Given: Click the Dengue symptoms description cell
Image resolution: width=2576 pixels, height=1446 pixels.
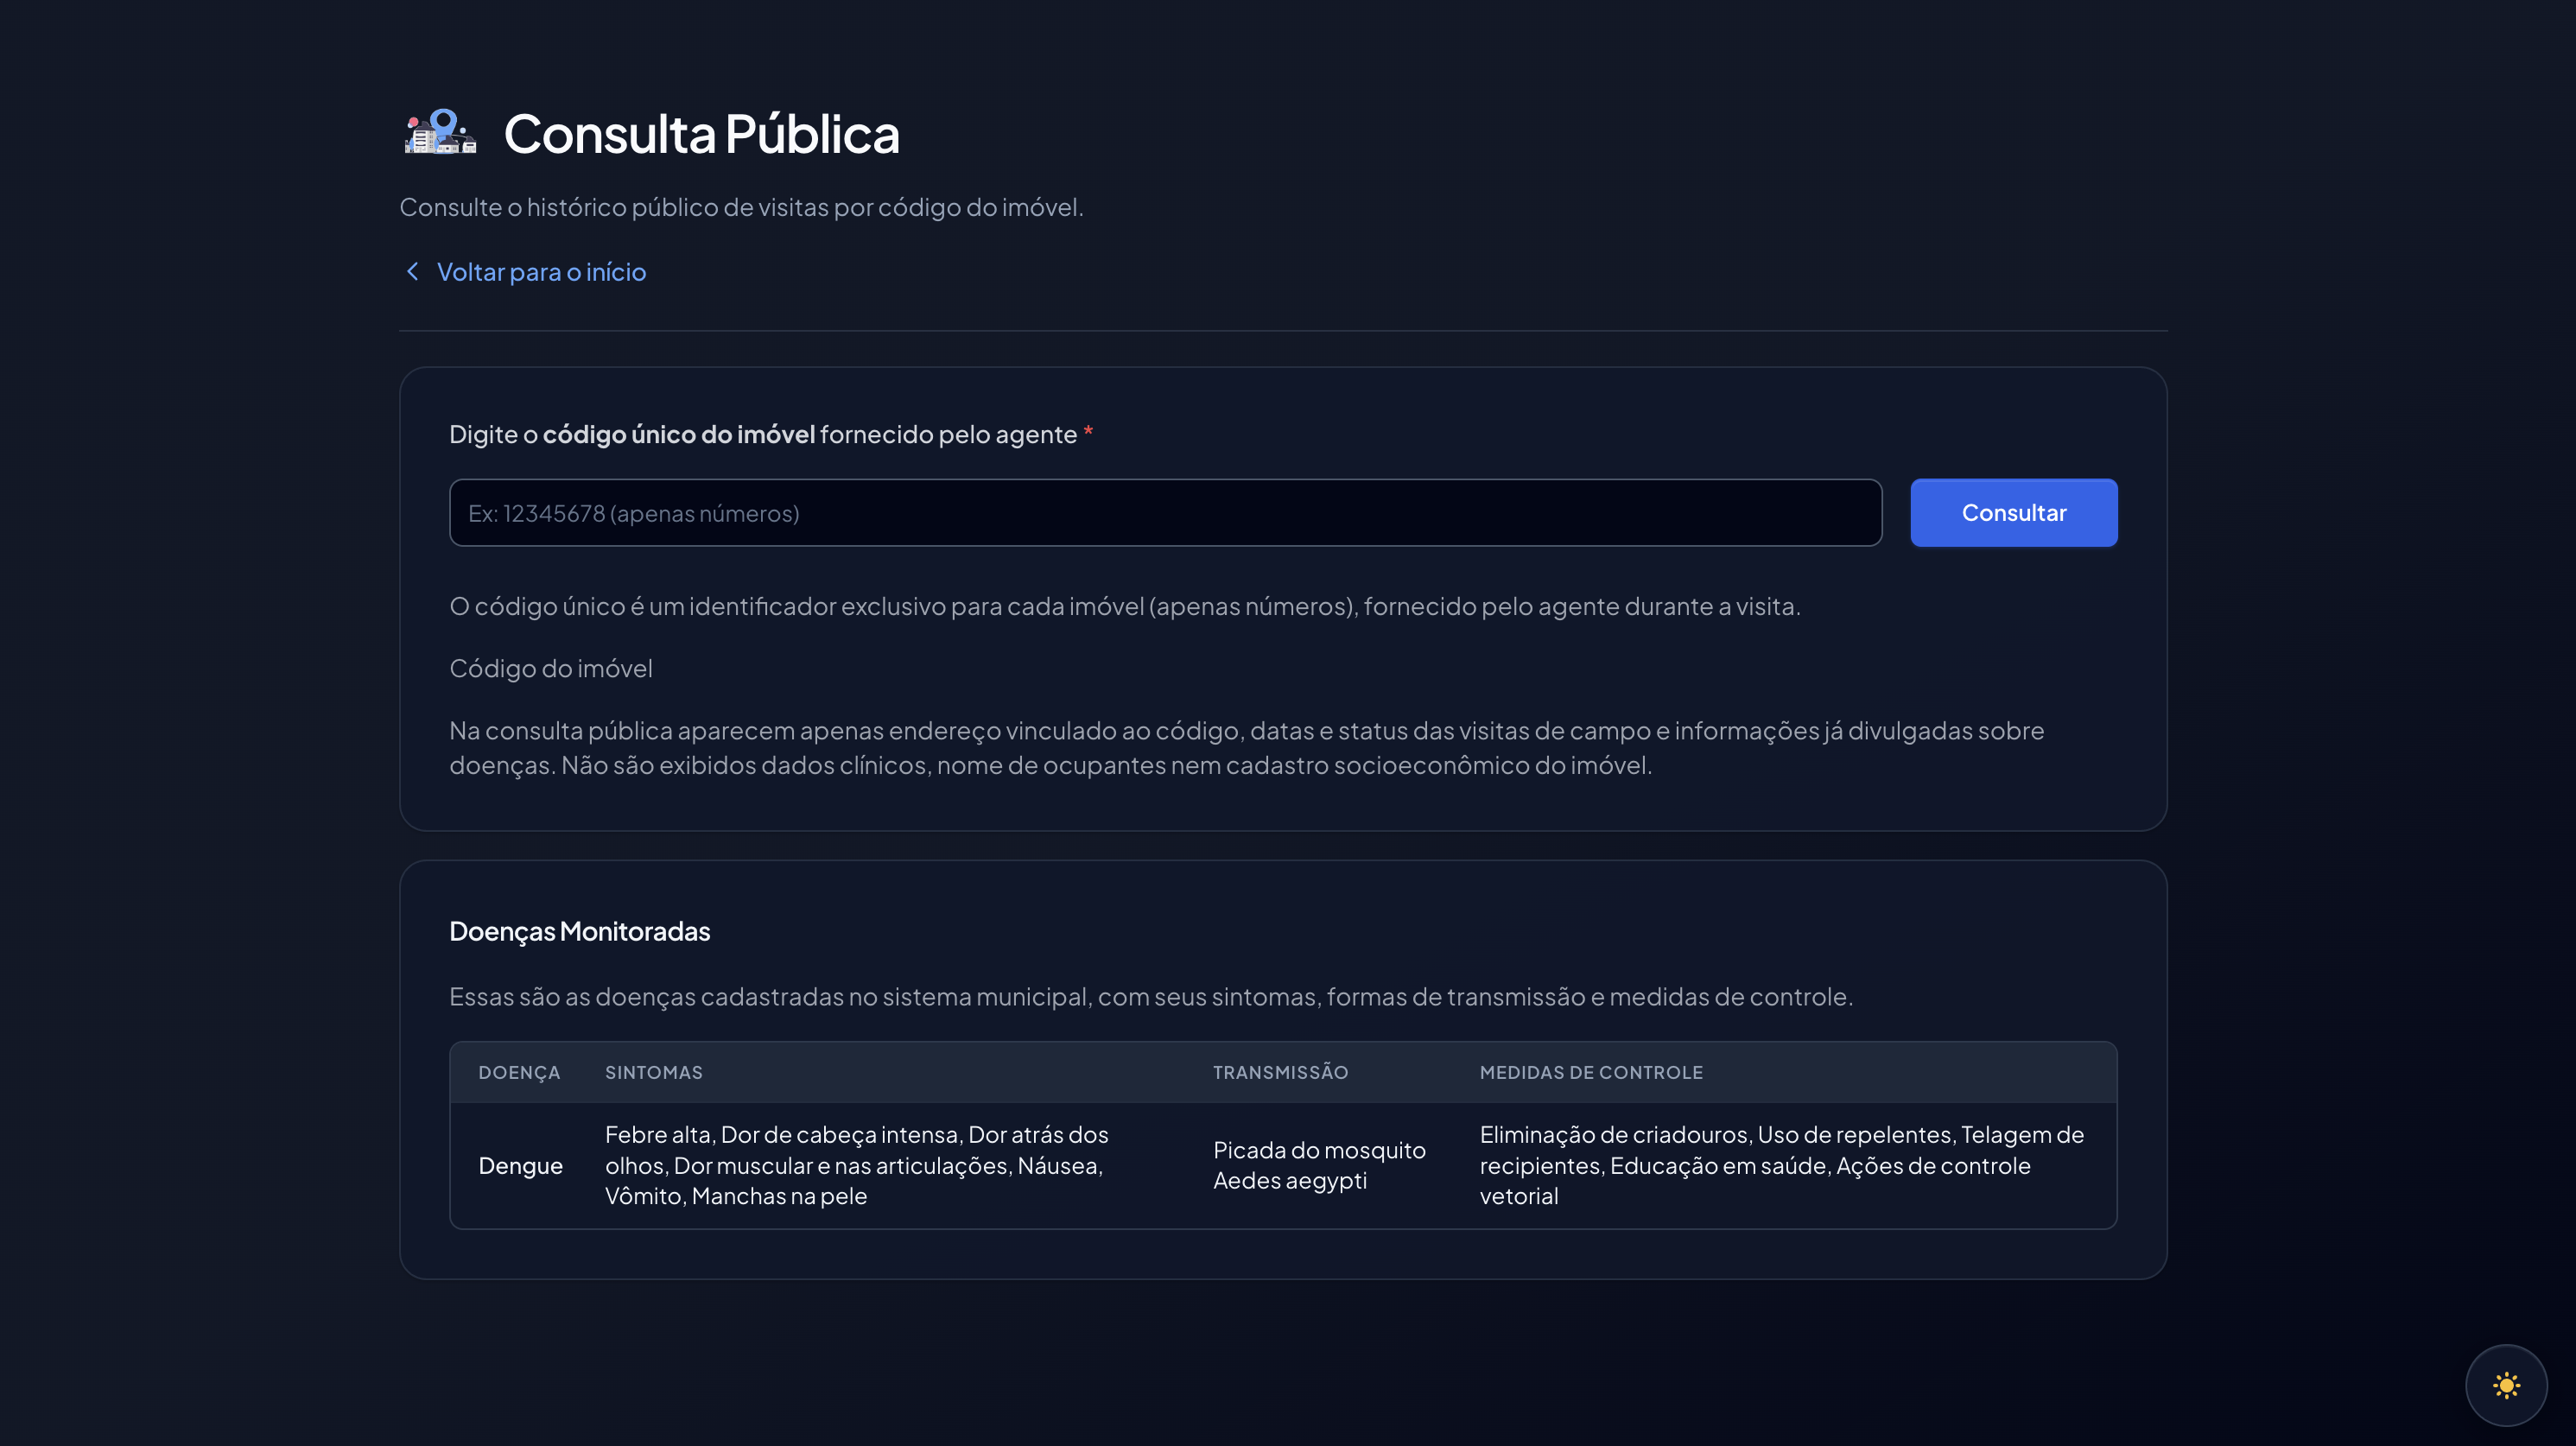Looking at the screenshot, I should 856,1165.
